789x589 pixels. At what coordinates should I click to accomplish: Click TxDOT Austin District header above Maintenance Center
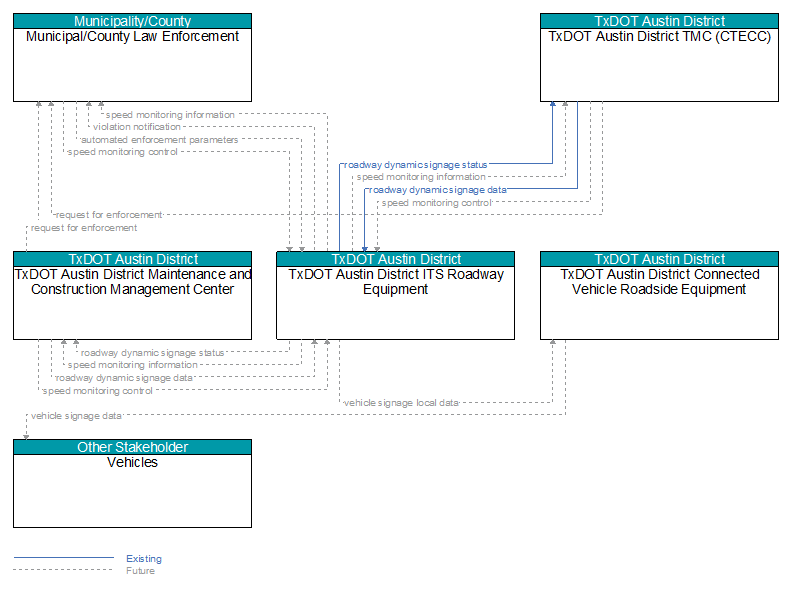tap(132, 259)
